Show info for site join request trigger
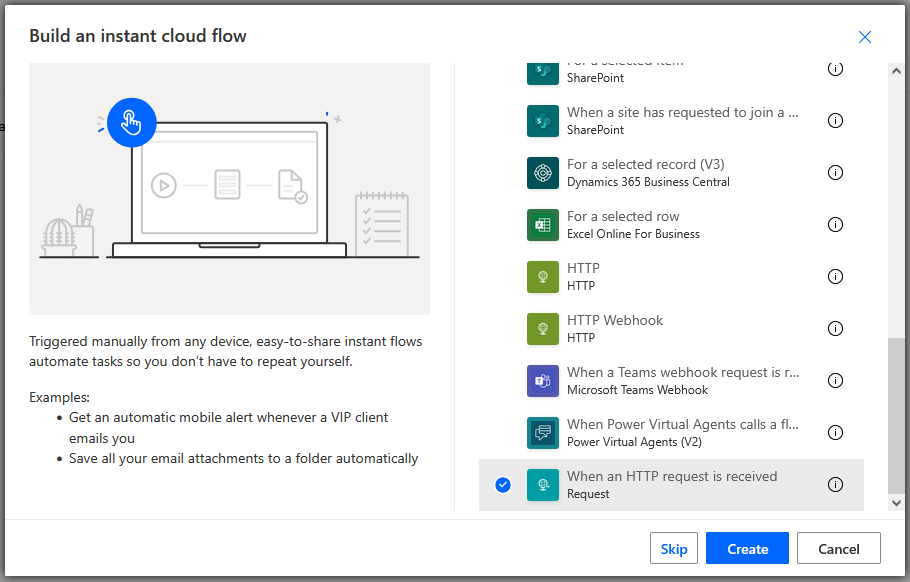The image size is (910, 582). click(x=835, y=121)
